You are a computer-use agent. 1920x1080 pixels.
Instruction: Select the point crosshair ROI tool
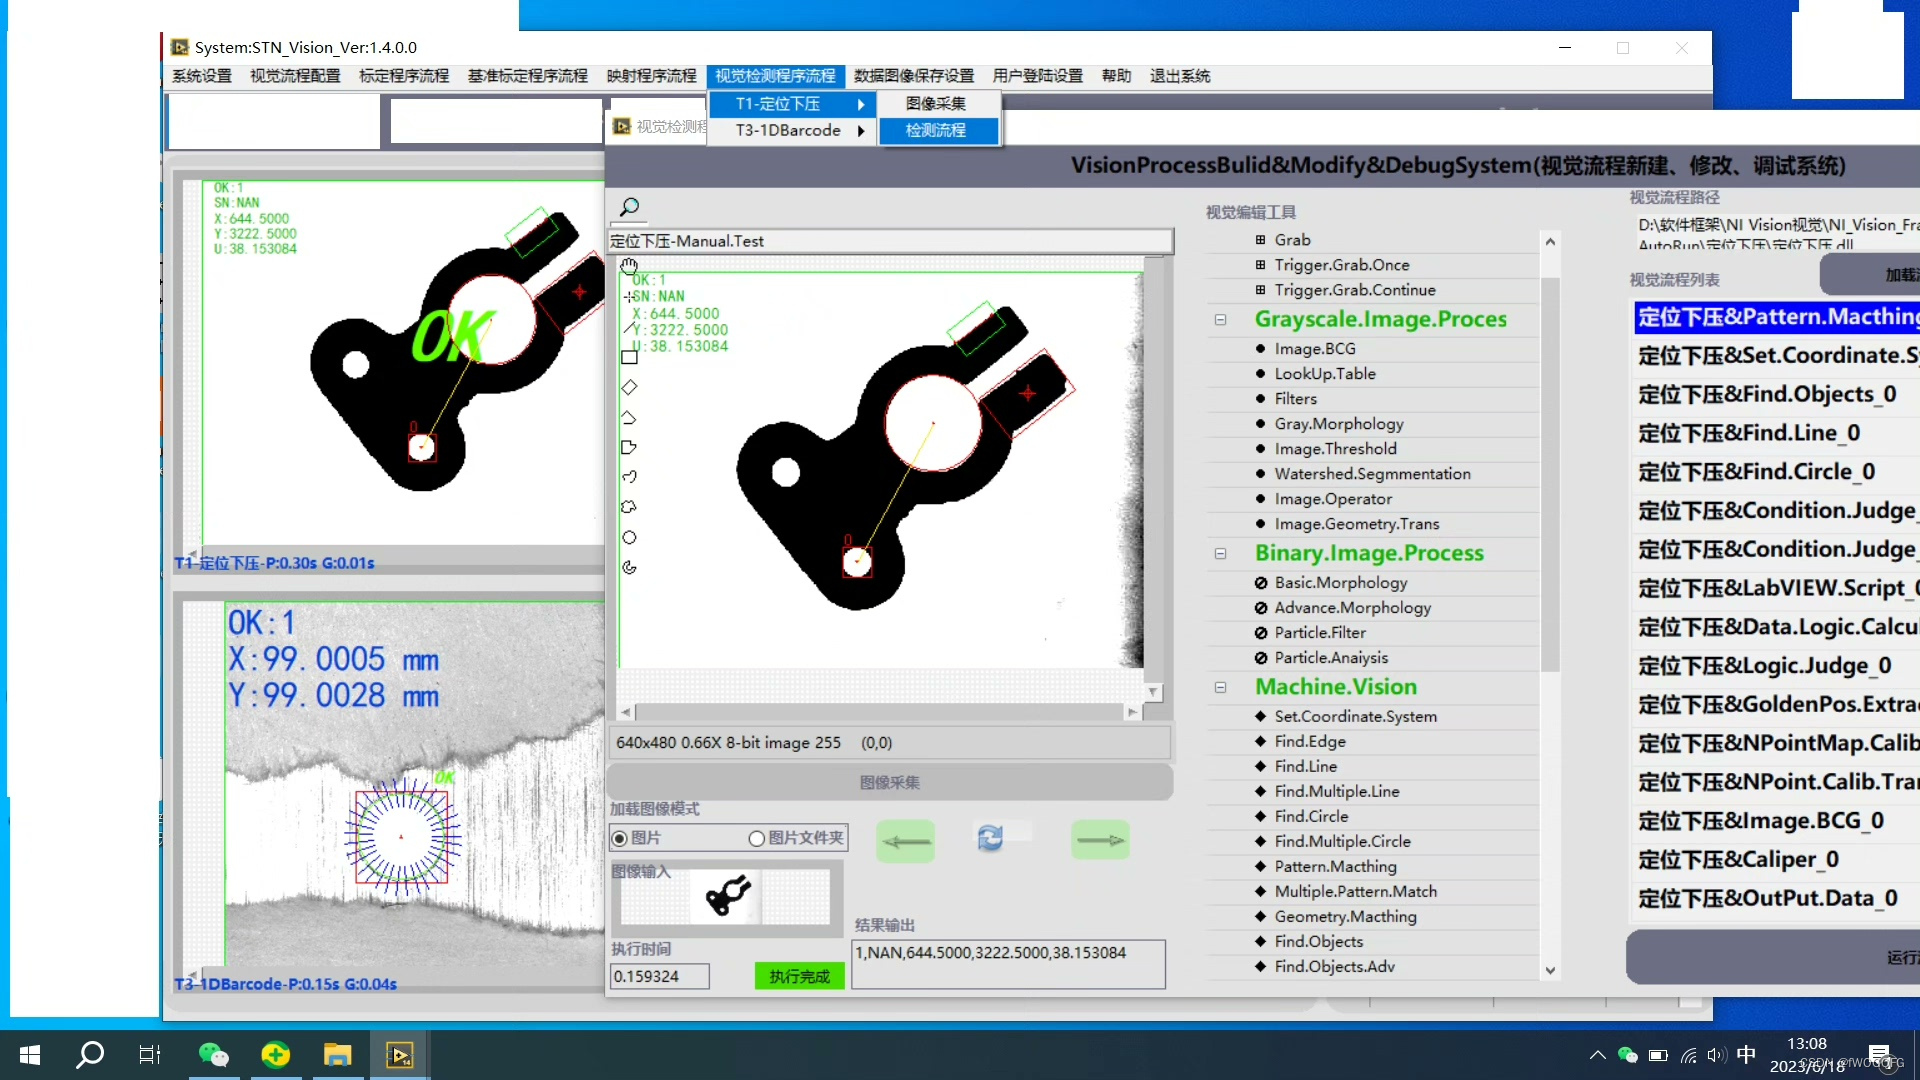tap(629, 296)
